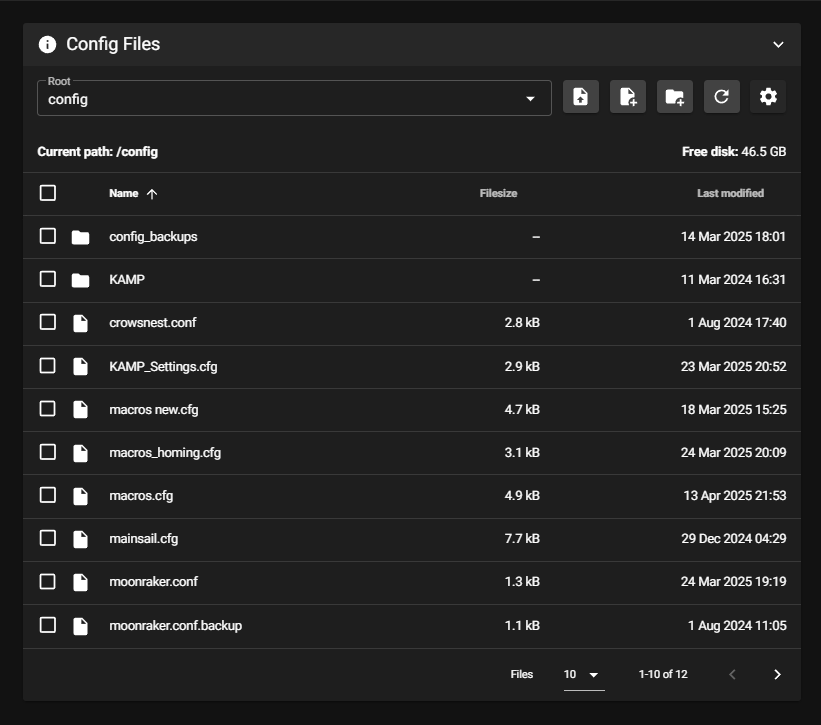The height and width of the screenshot is (725, 821).
Task: Click the 29 Dec 2024 04:29 date
Action: pos(734,539)
